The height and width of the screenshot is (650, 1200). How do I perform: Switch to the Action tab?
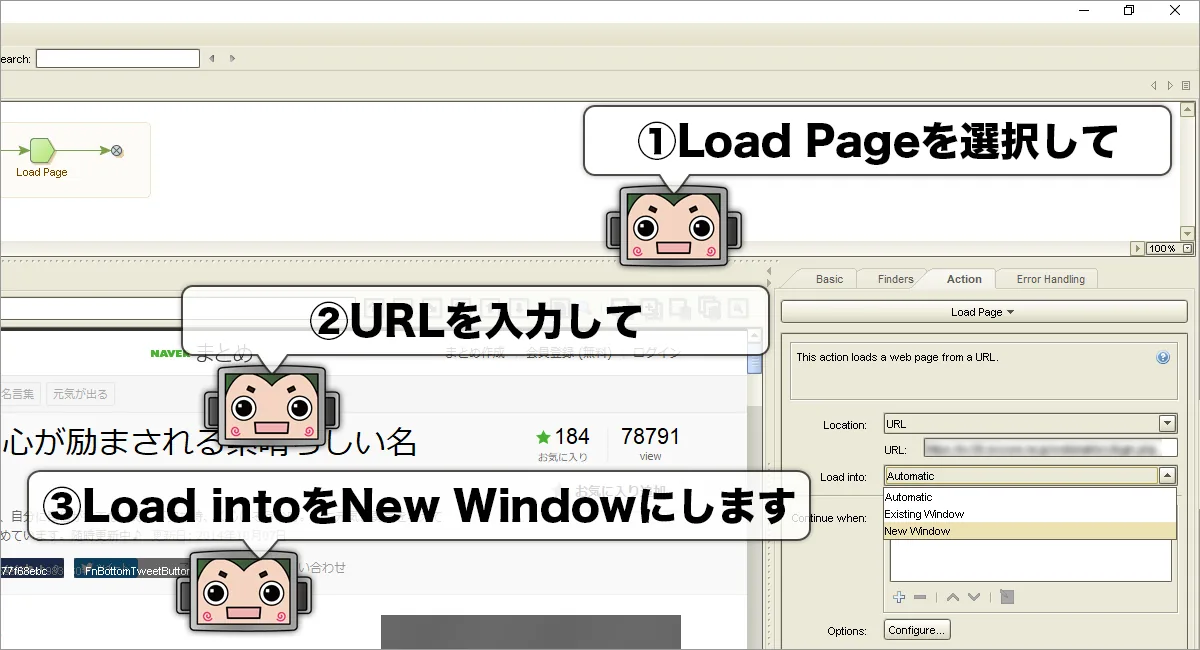(964, 279)
